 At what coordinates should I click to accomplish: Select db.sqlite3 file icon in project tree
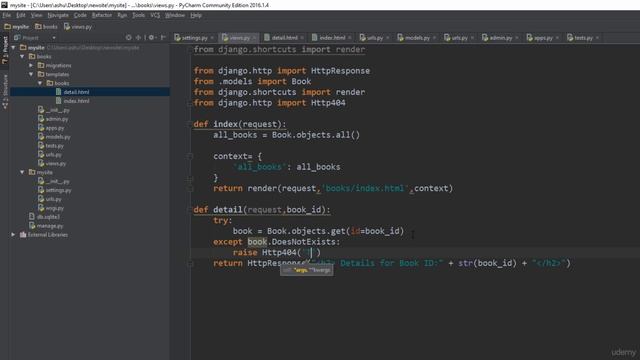(32, 217)
